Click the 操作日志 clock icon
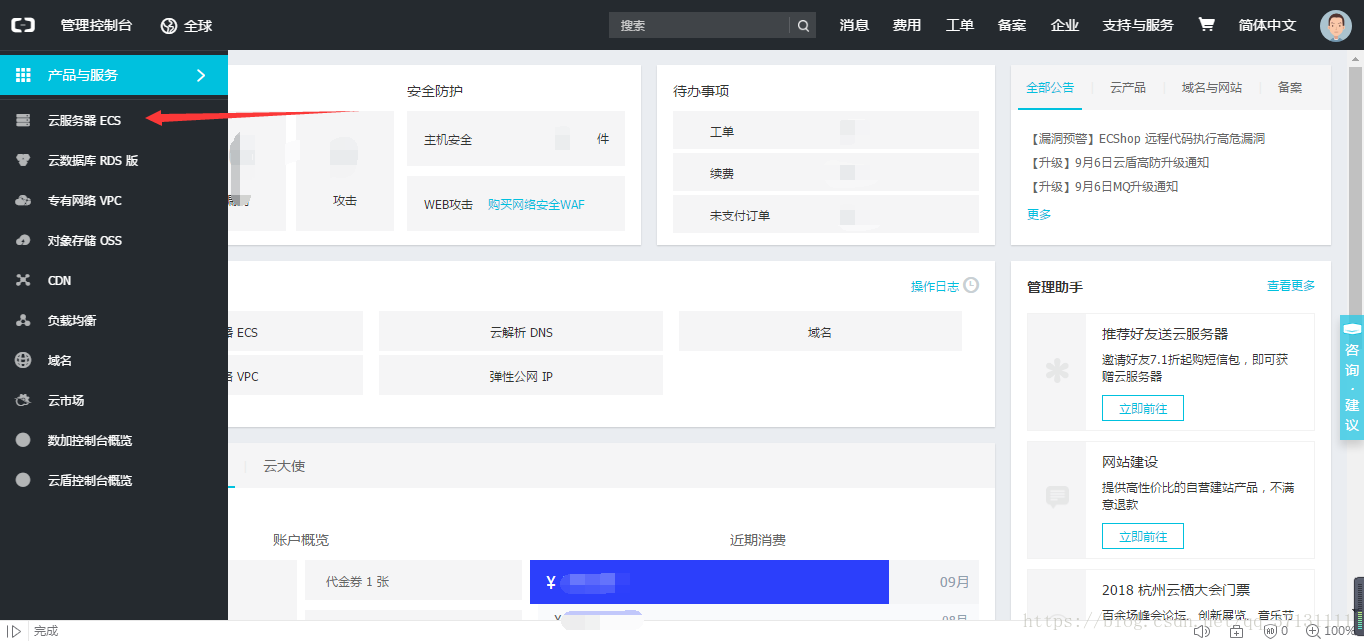This screenshot has width=1364, height=641. pos(971,285)
